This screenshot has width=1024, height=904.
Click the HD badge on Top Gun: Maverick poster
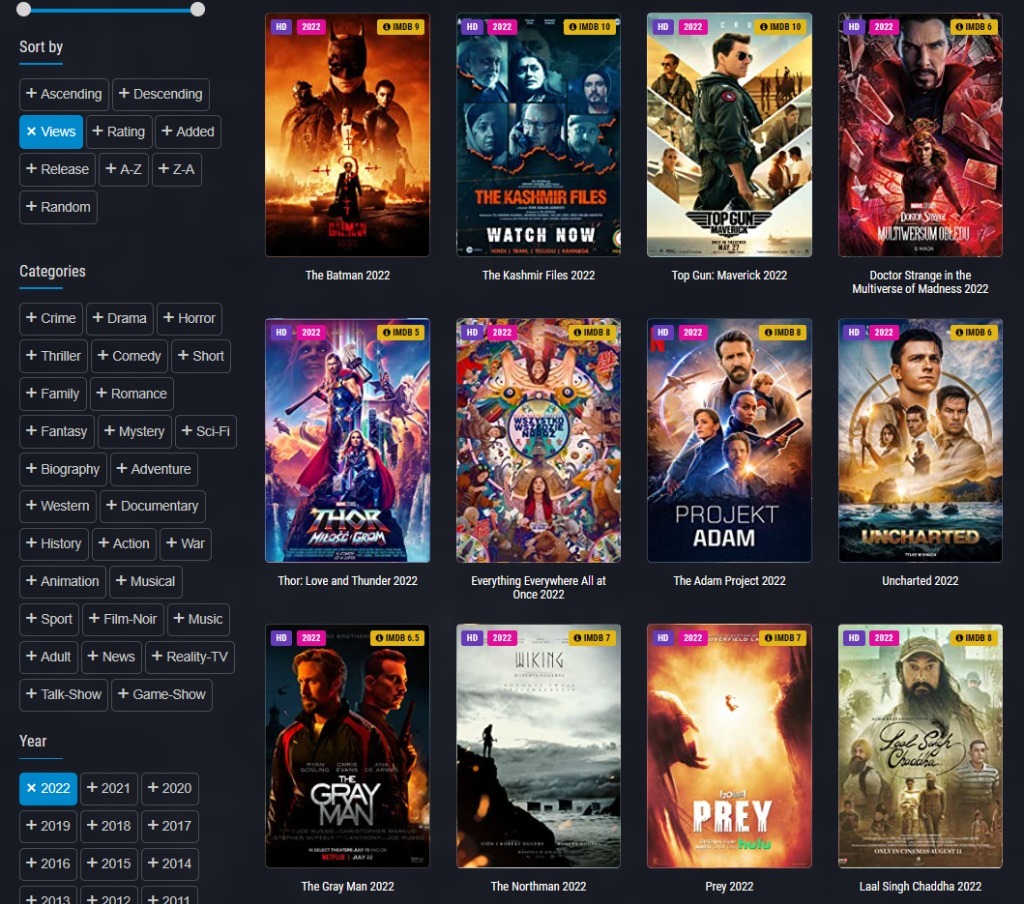click(663, 27)
